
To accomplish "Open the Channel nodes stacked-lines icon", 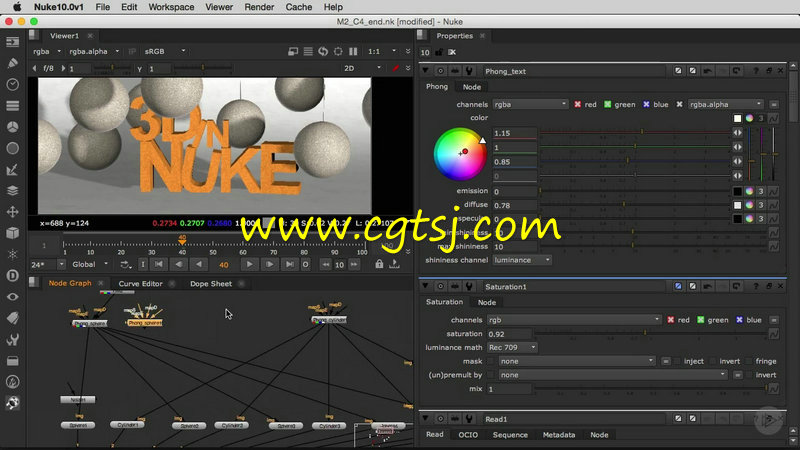I will pyautogui.click(x=13, y=106).
